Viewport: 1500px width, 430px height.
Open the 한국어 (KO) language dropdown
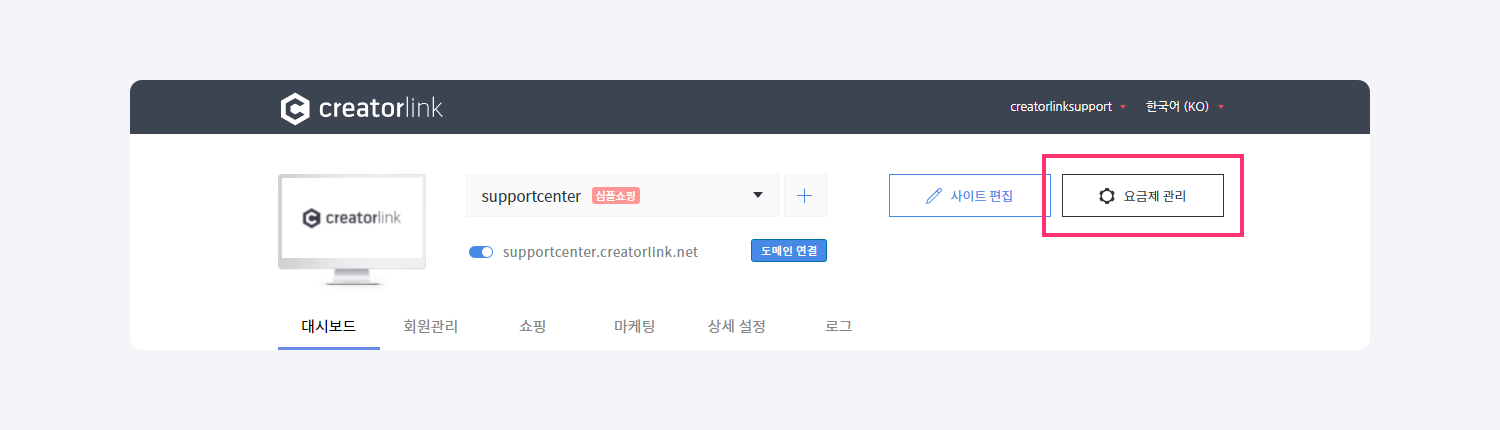(1185, 107)
